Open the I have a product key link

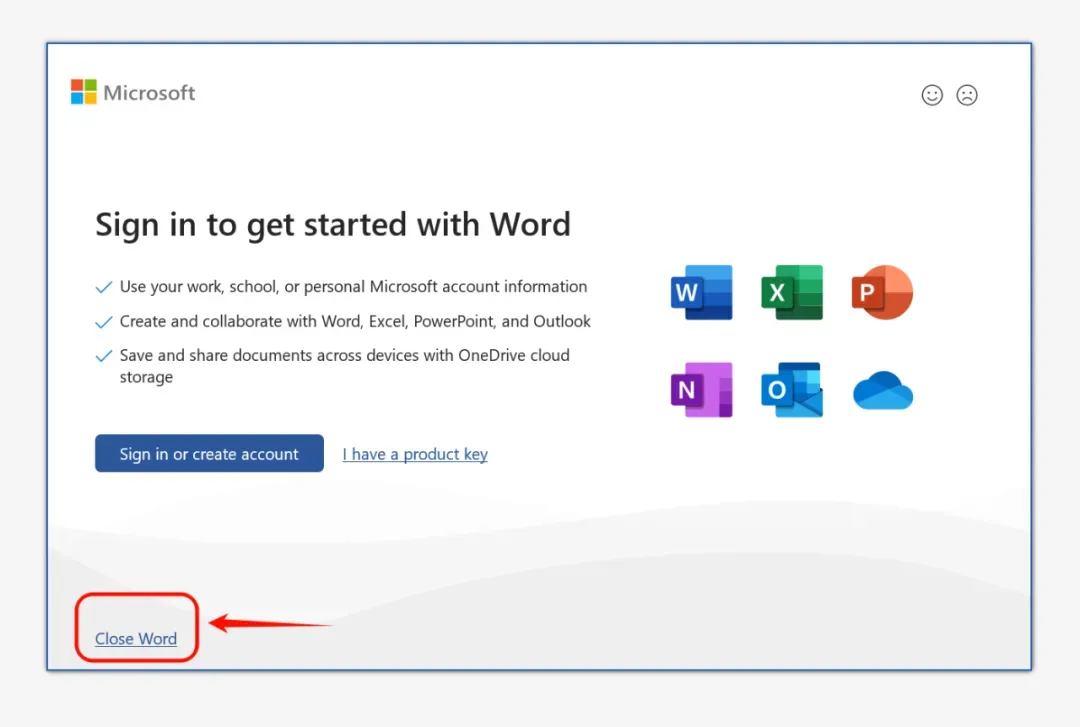coord(415,454)
